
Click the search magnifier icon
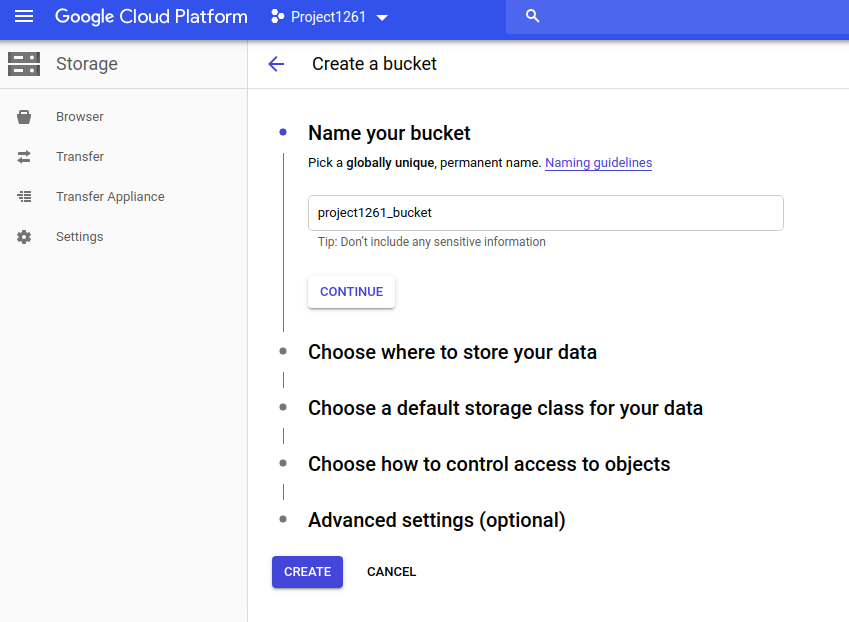532,16
